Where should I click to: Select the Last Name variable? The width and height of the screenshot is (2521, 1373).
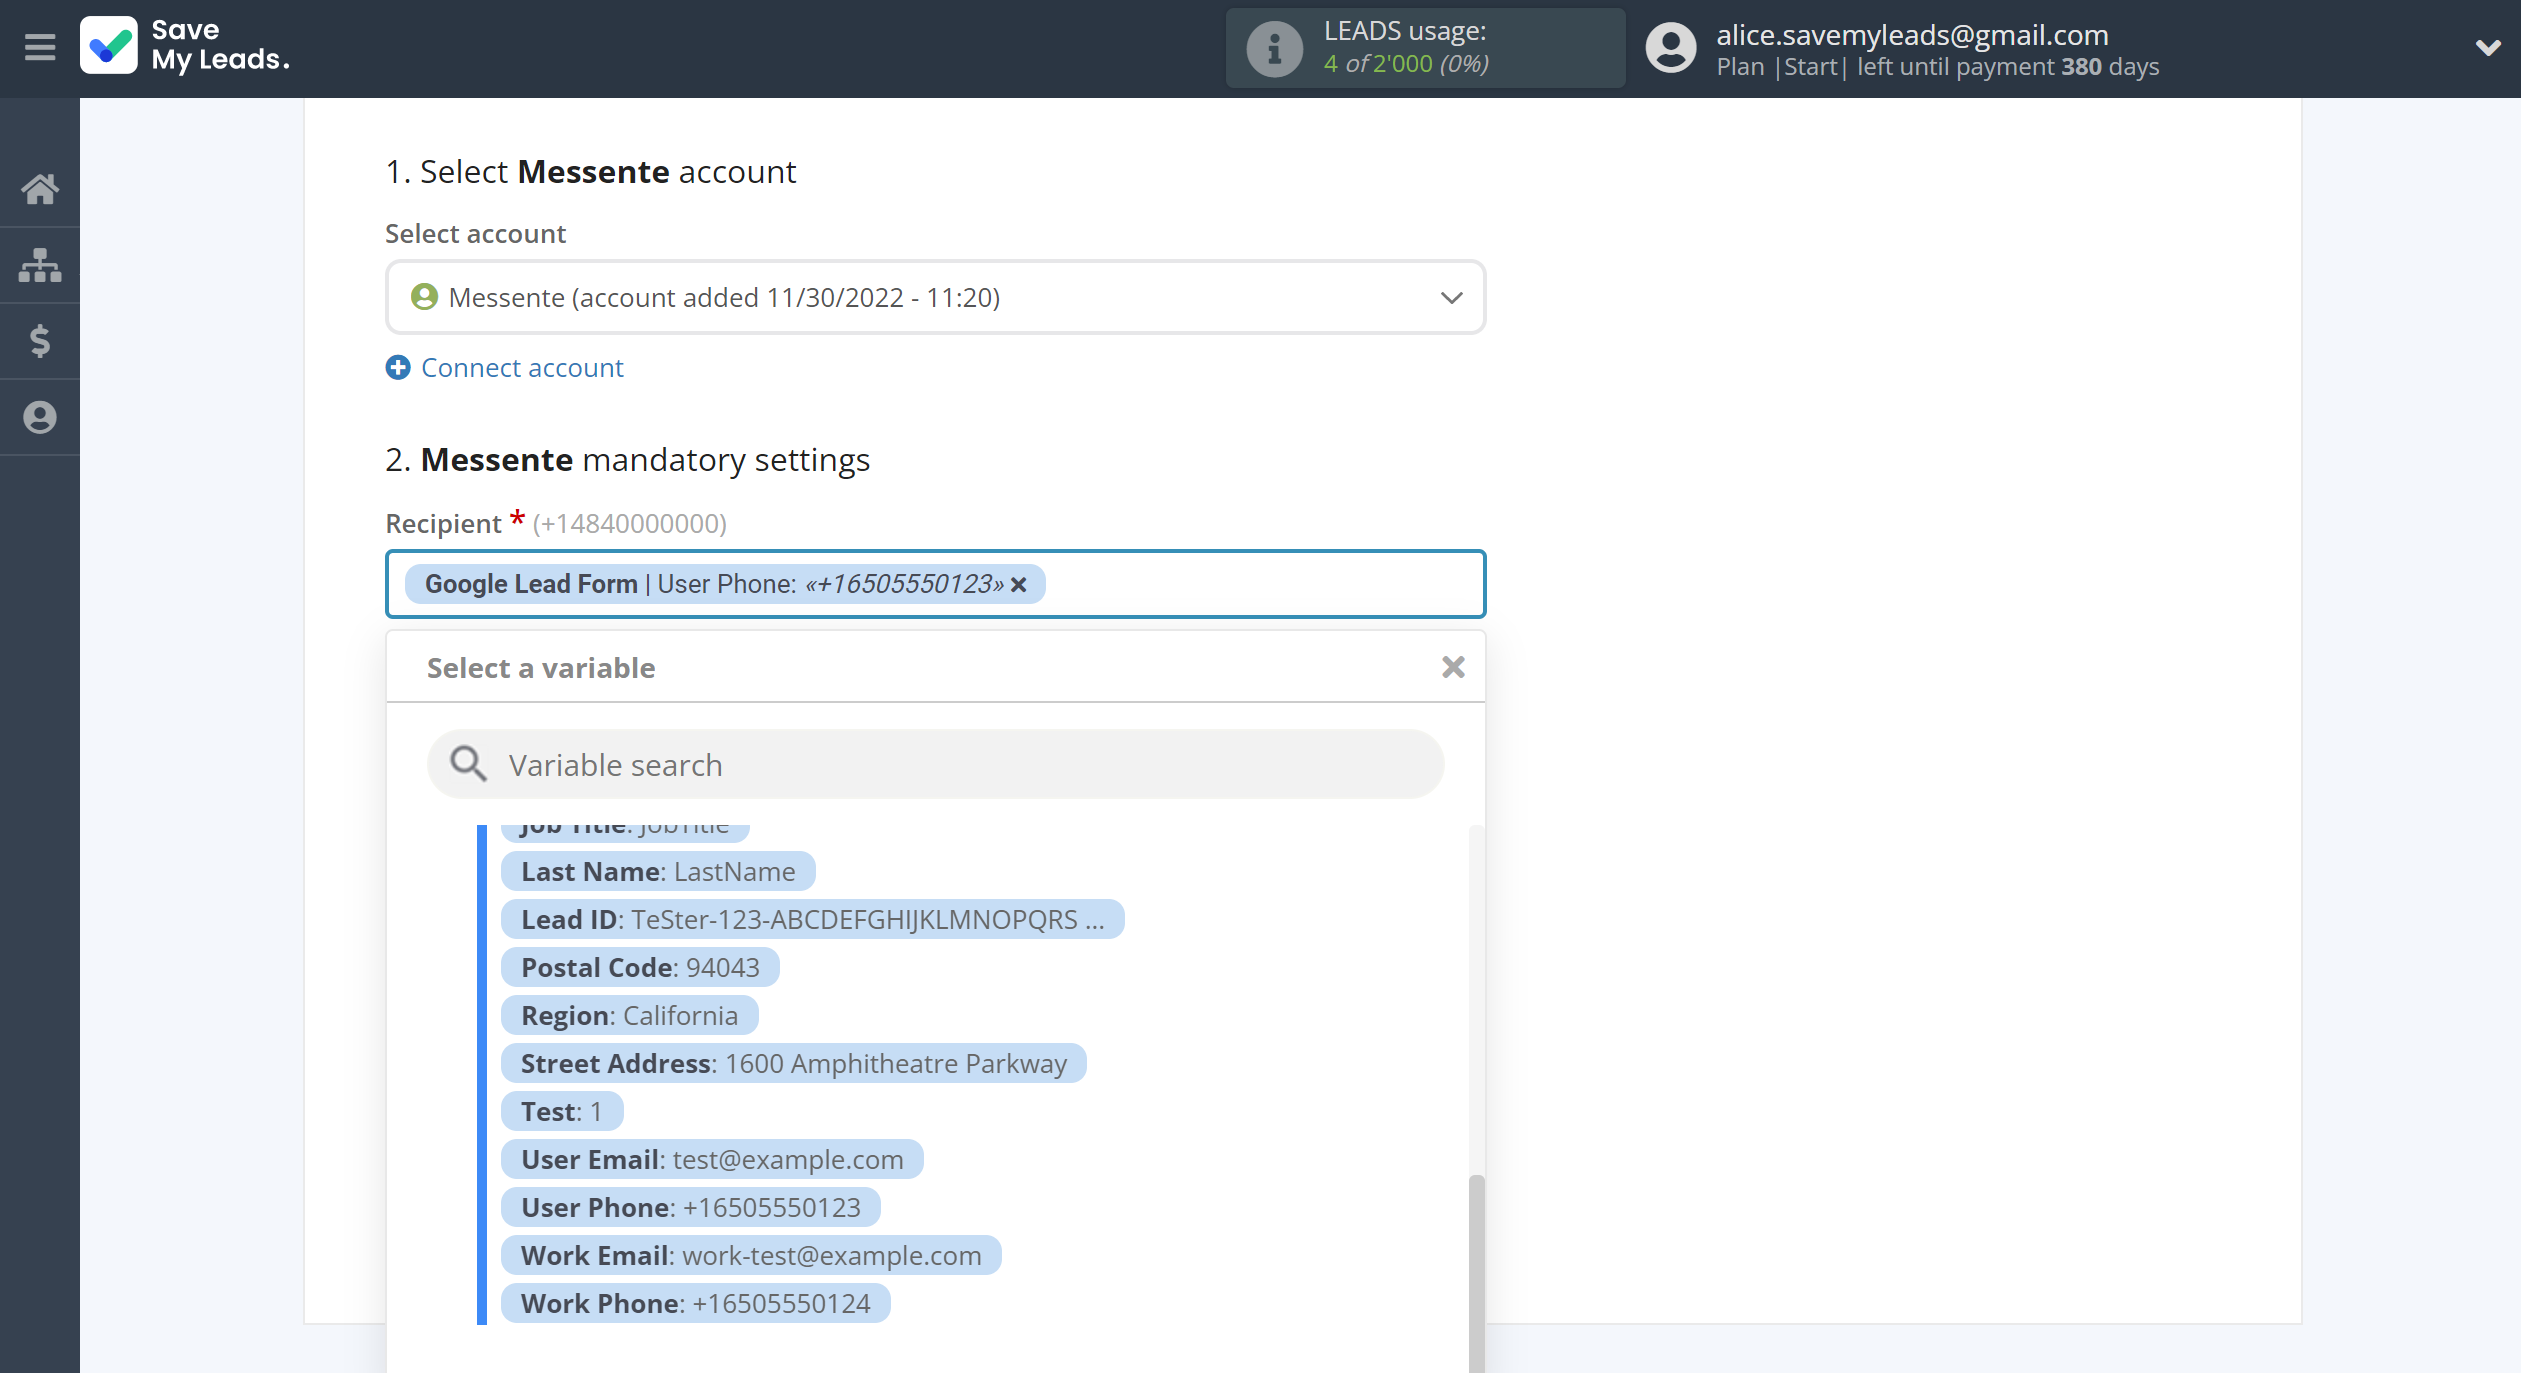(x=658, y=871)
